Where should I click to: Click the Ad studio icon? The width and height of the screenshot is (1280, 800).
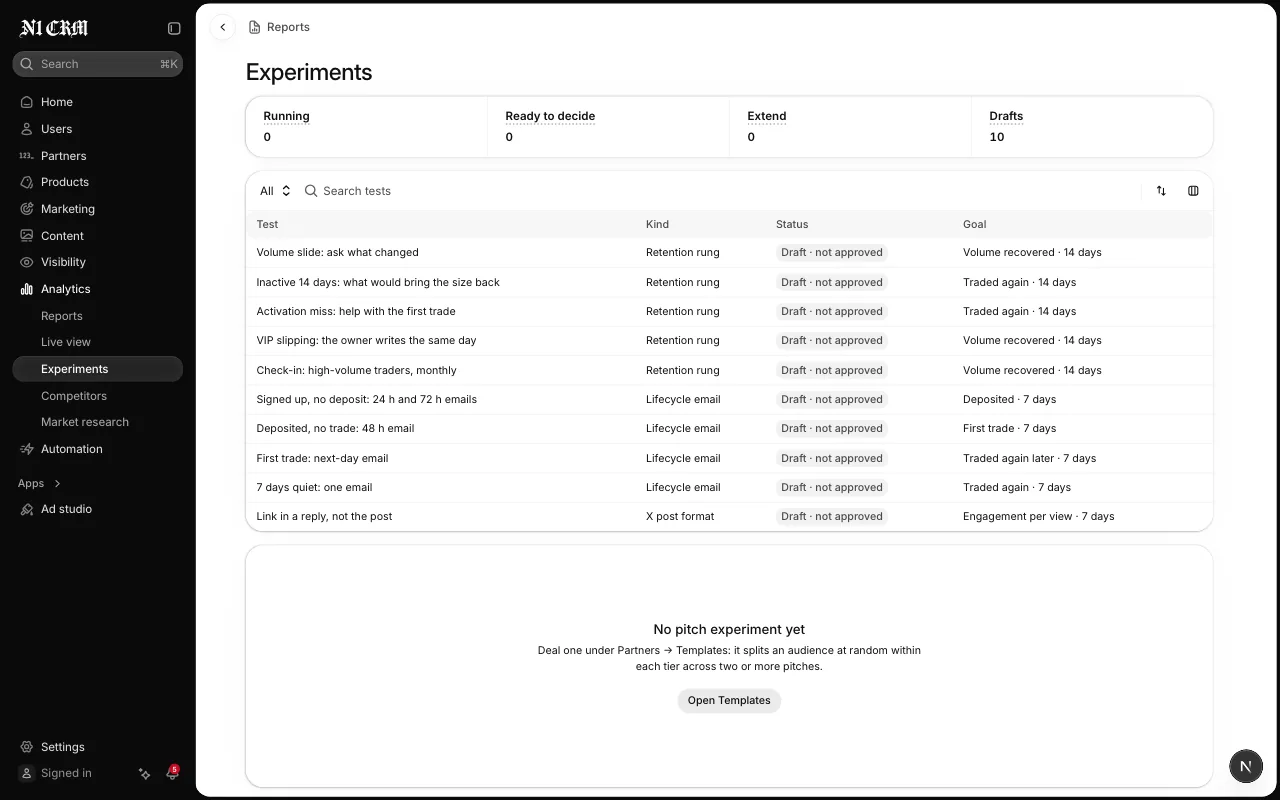click(x=27, y=509)
